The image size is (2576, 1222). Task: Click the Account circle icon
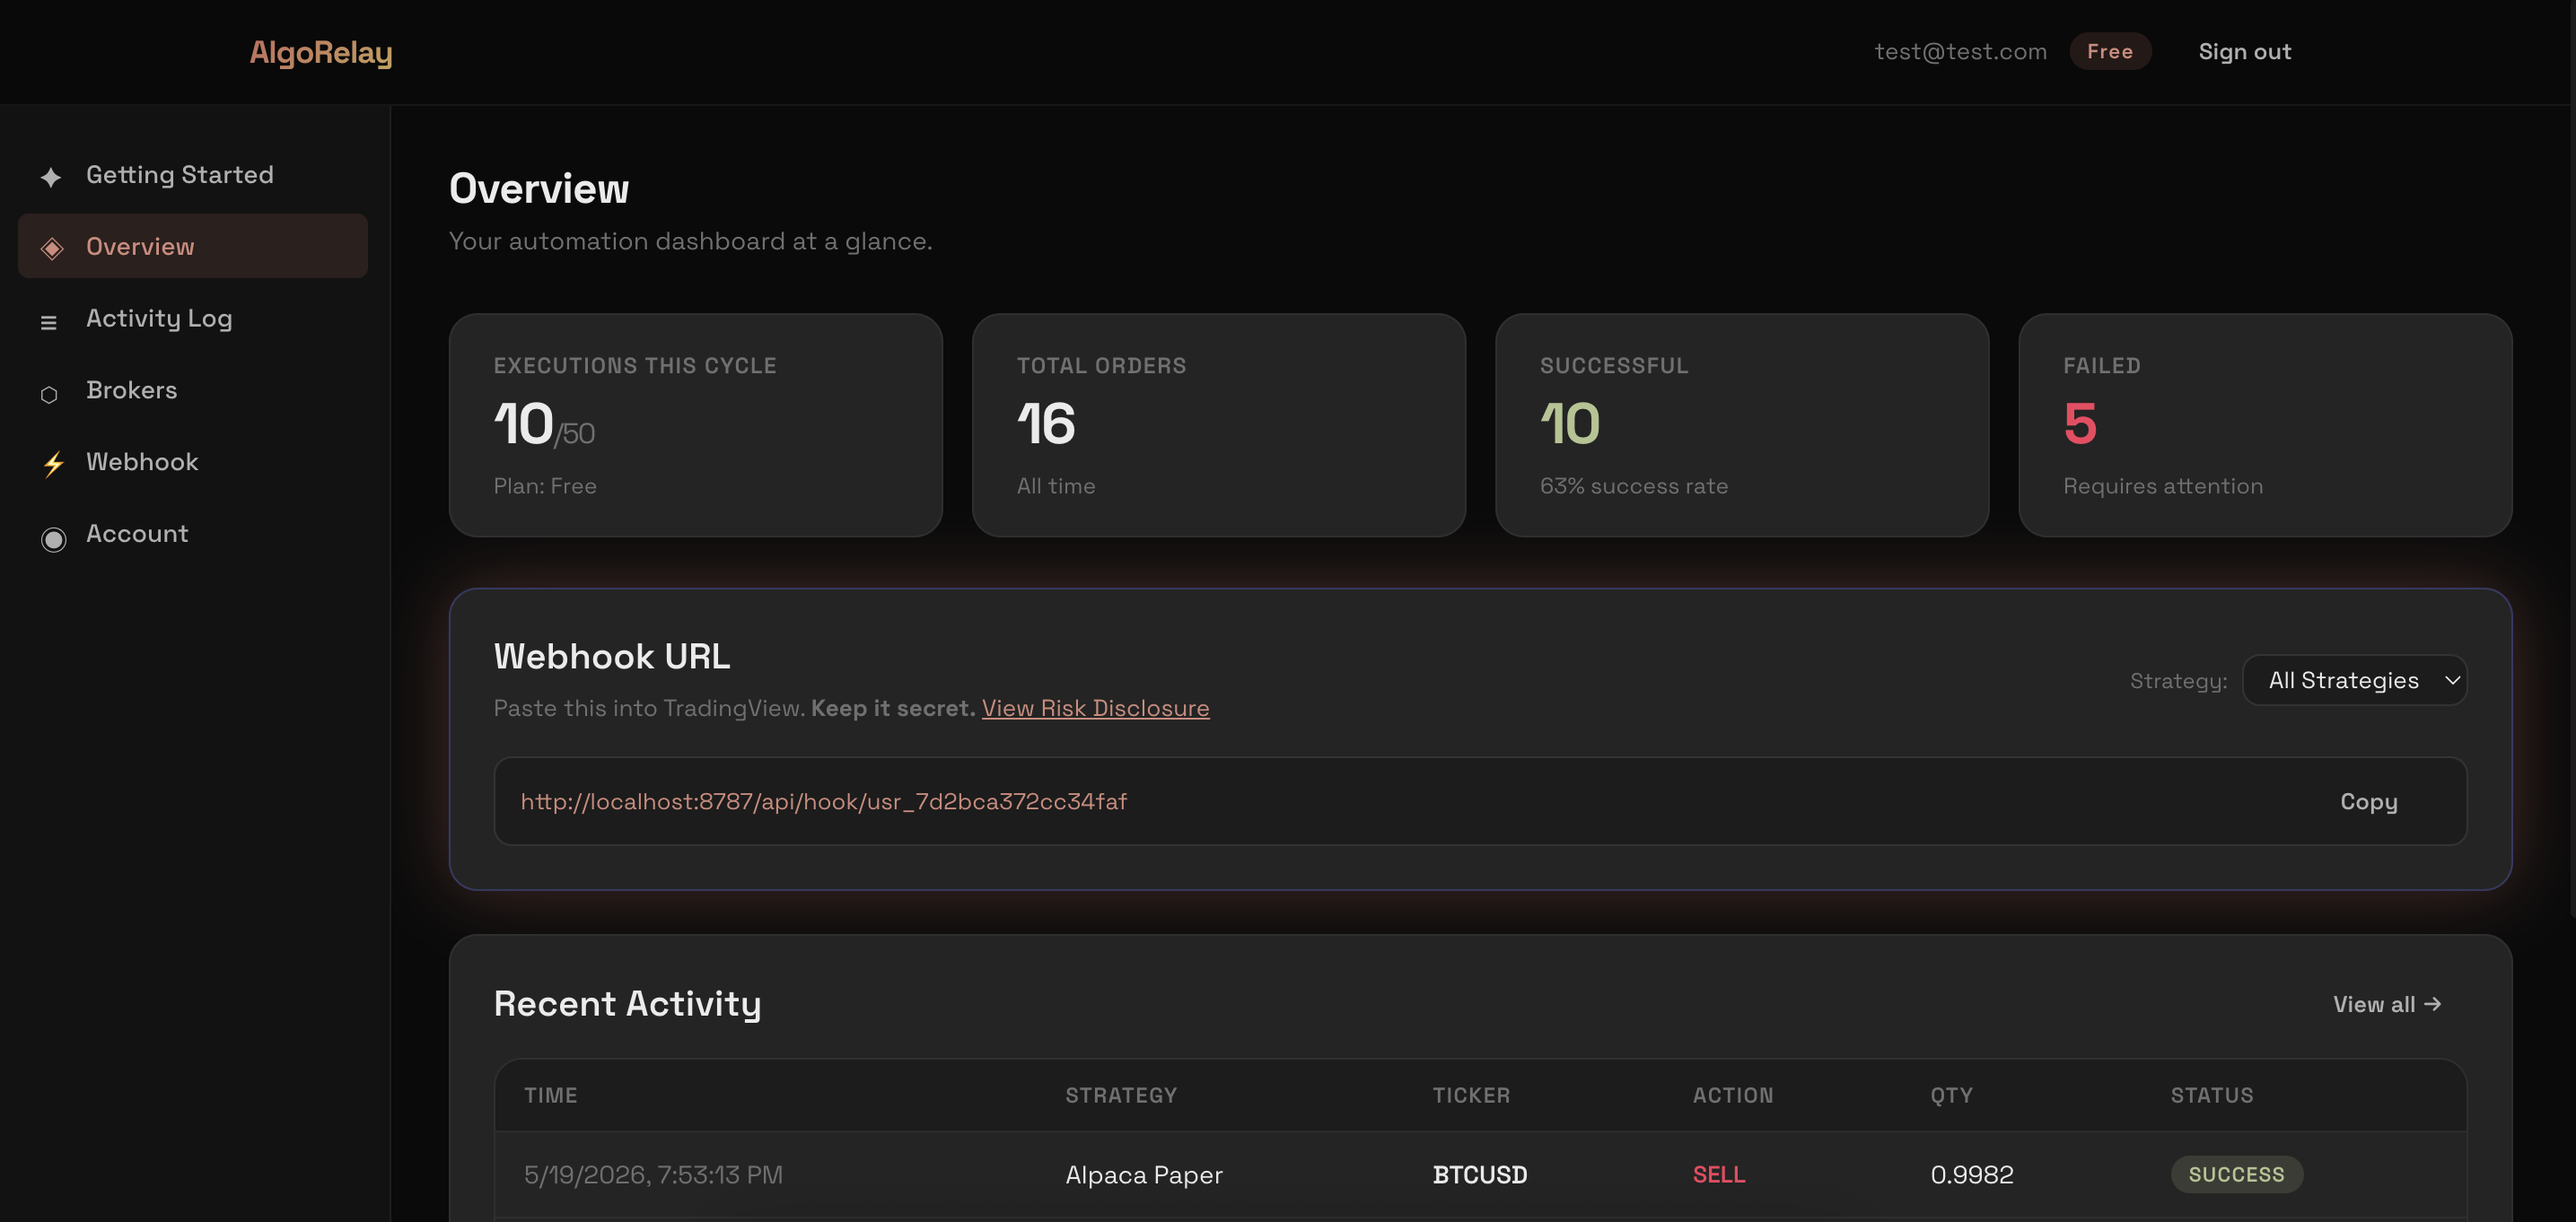pos(53,539)
